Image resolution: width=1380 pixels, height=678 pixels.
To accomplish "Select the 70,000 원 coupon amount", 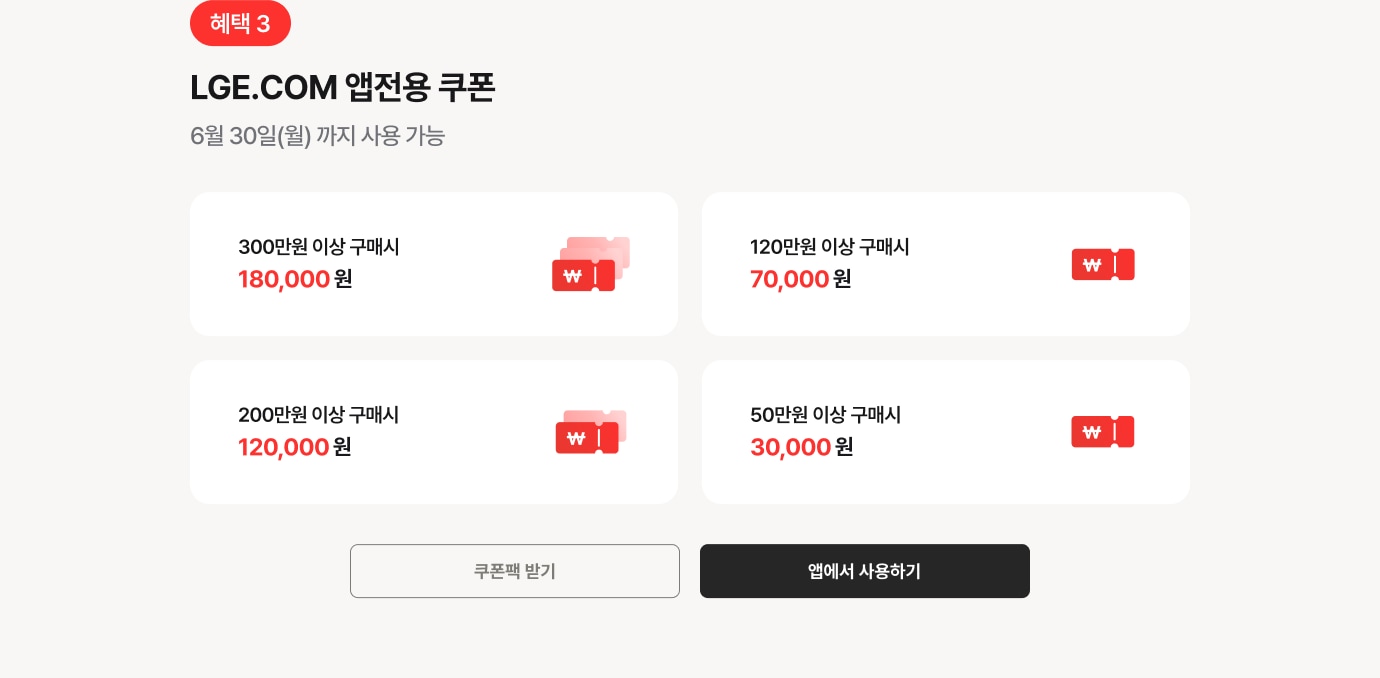I will 801,279.
